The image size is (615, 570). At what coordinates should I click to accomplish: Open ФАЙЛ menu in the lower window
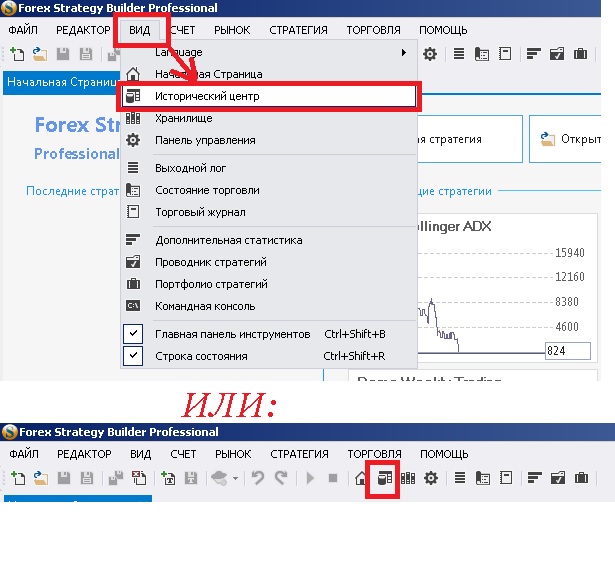click(x=24, y=454)
